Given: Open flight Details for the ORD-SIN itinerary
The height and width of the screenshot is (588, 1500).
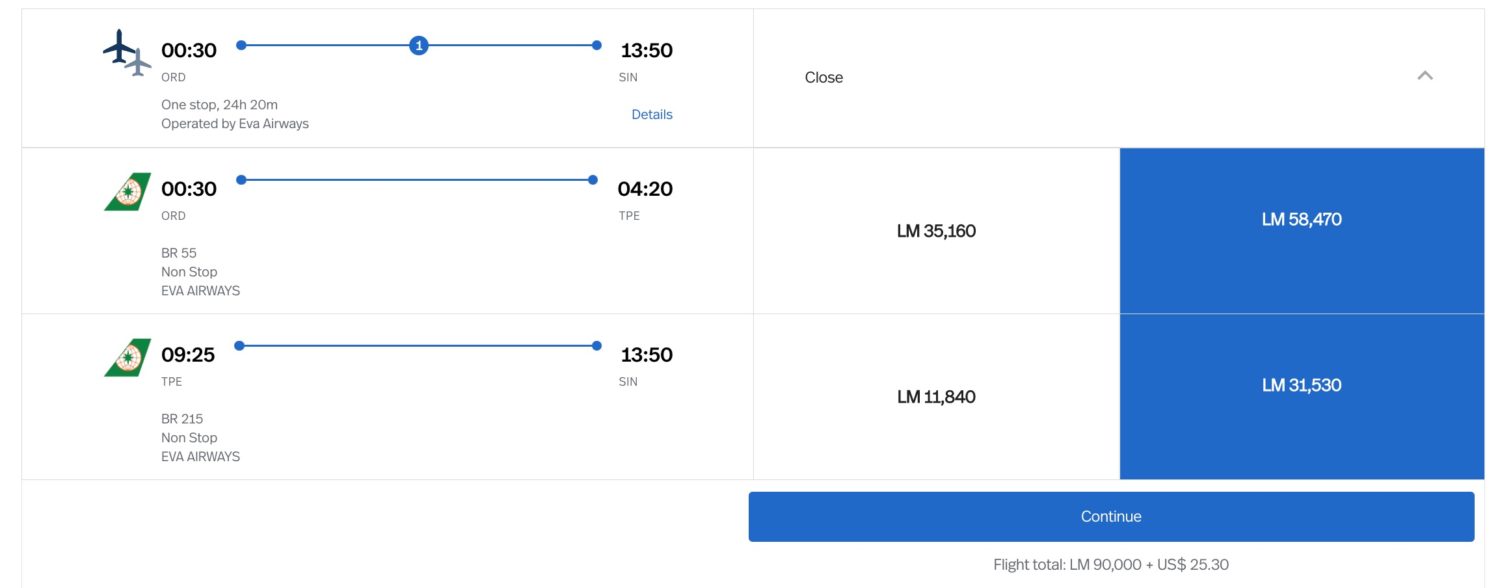Looking at the screenshot, I should click(x=652, y=114).
